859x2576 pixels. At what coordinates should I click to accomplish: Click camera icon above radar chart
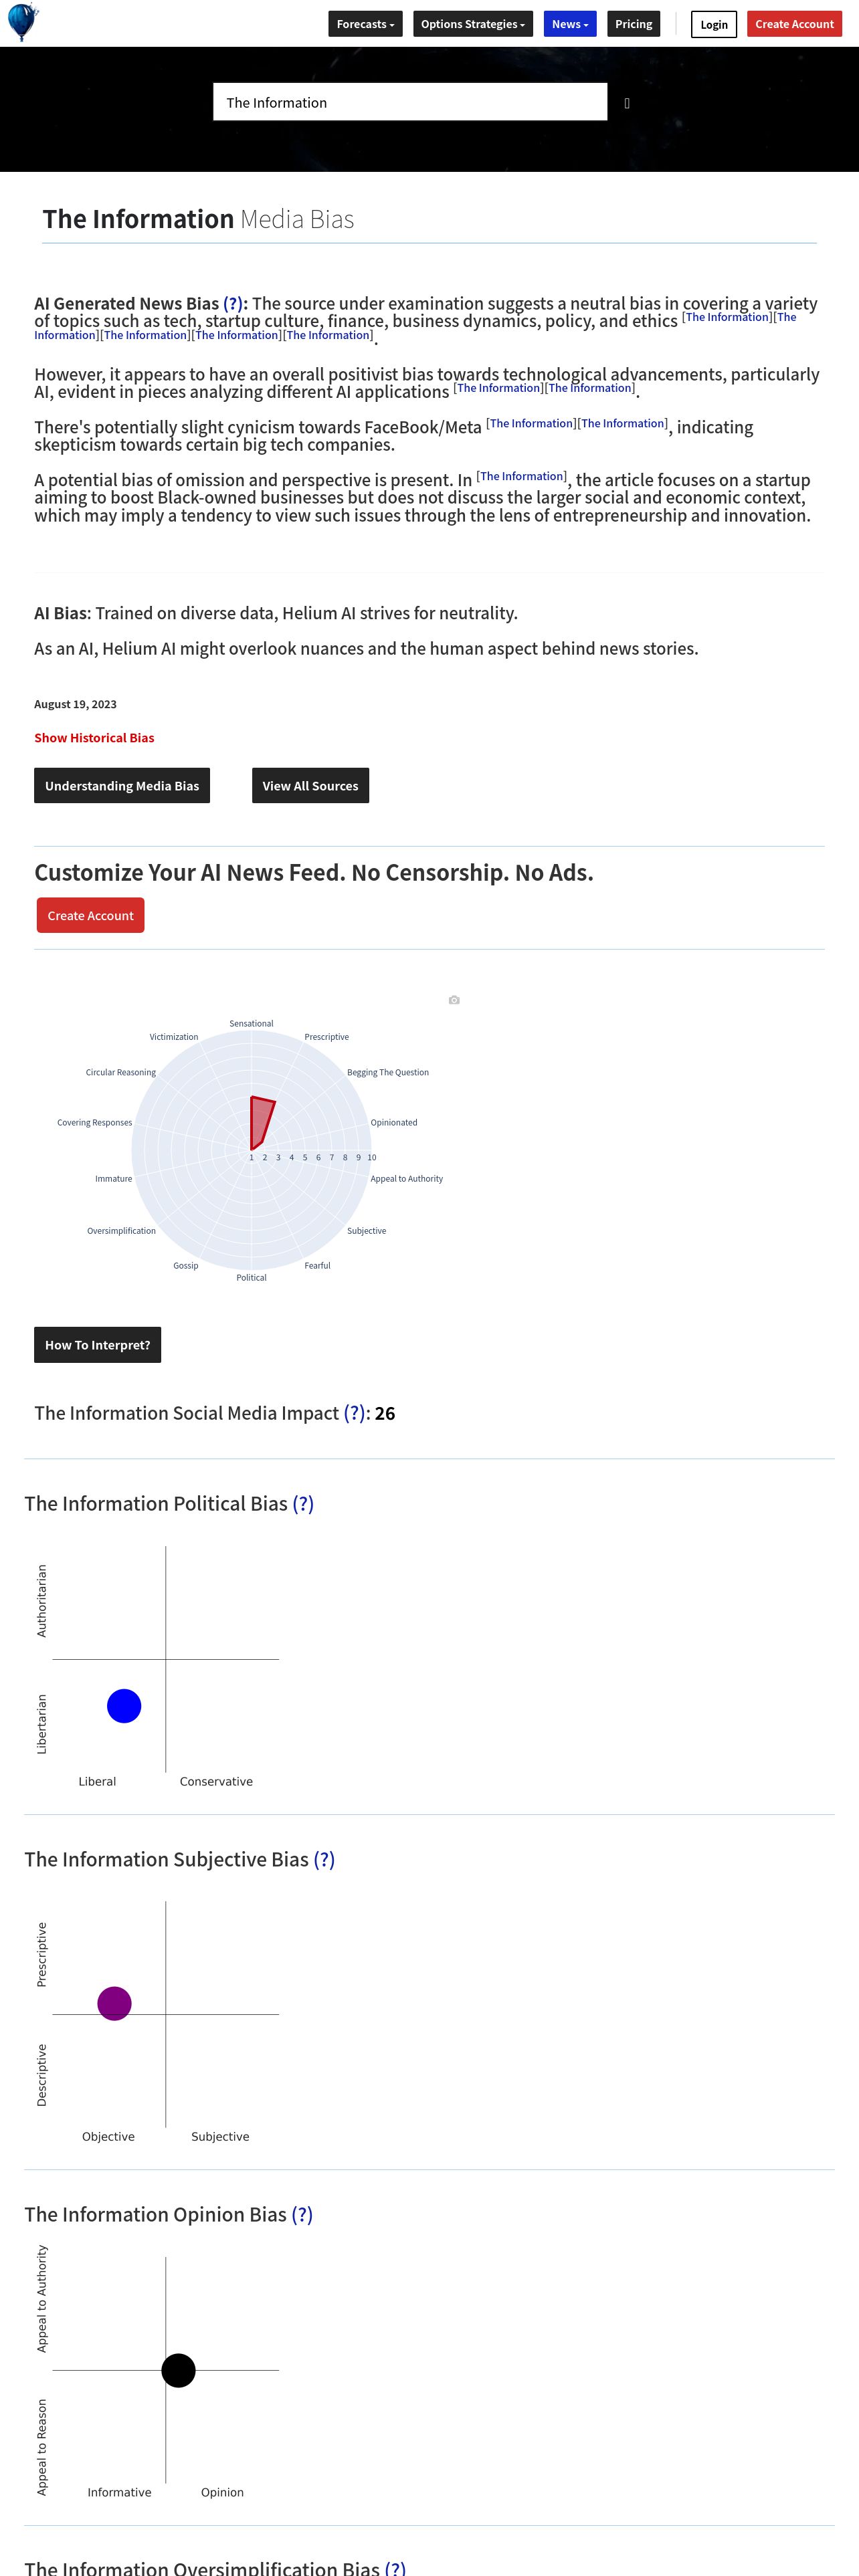(454, 1000)
